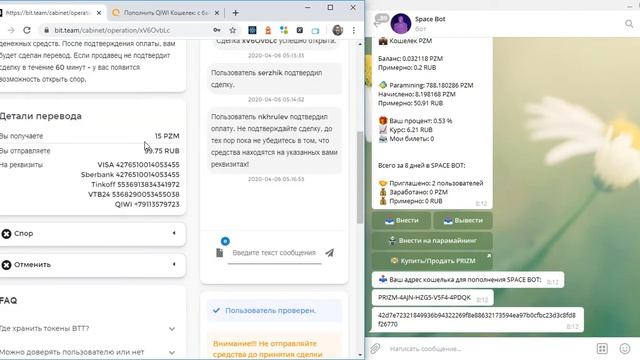This screenshot has height=360, width=640.
Task: Expand the Отменить section
Action: [x=93, y=264]
